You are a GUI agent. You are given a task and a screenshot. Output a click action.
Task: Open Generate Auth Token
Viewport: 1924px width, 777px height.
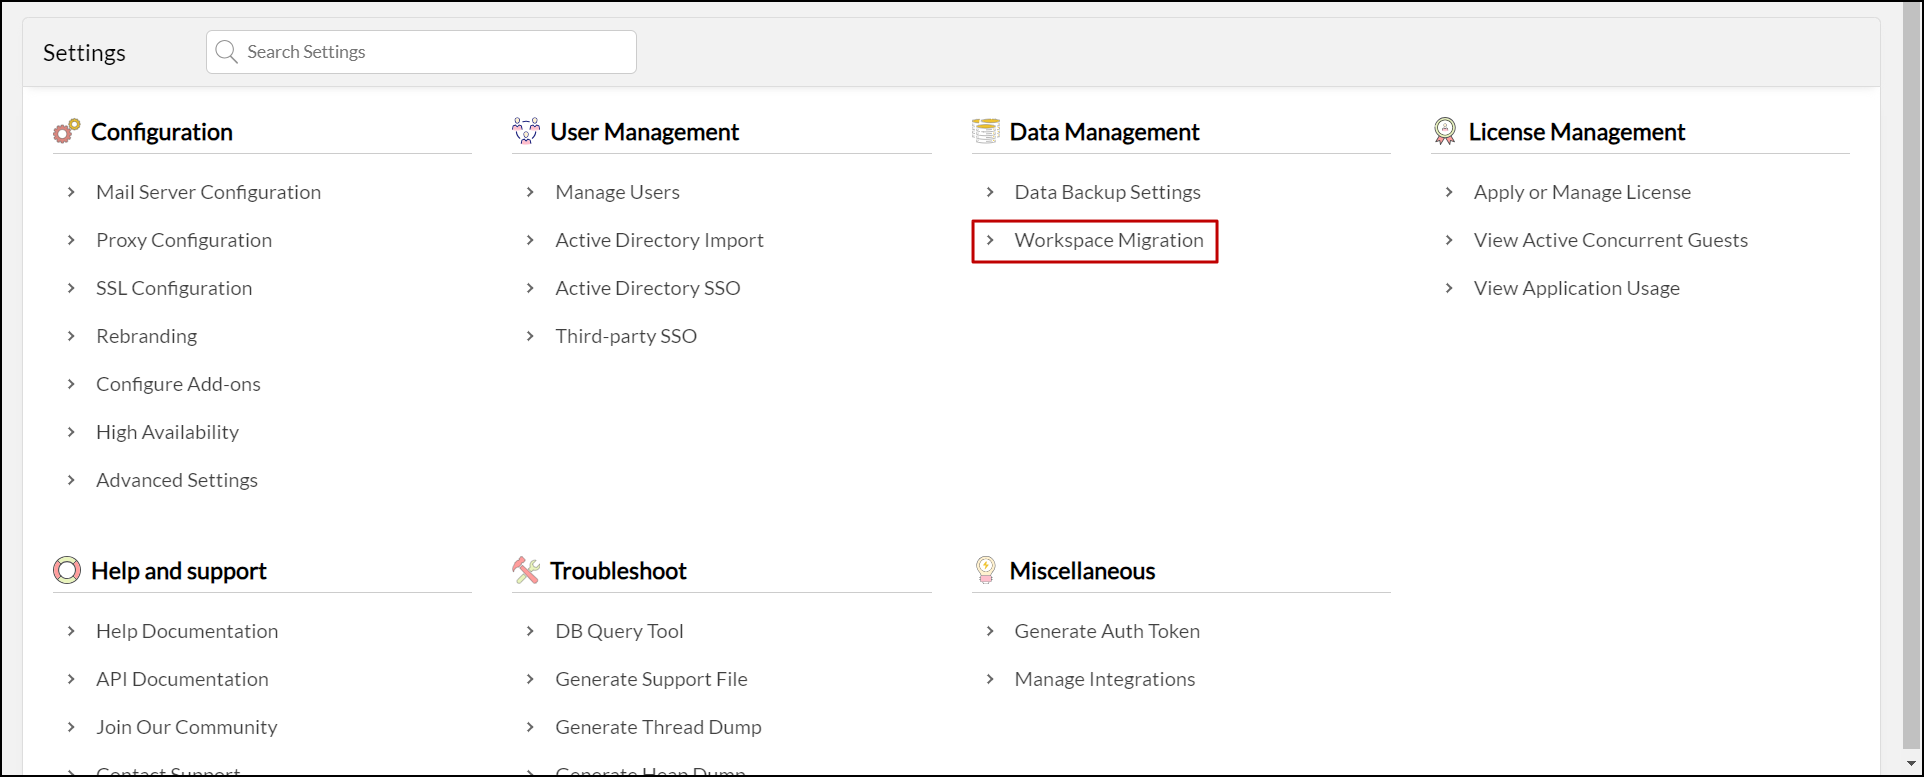1107,631
